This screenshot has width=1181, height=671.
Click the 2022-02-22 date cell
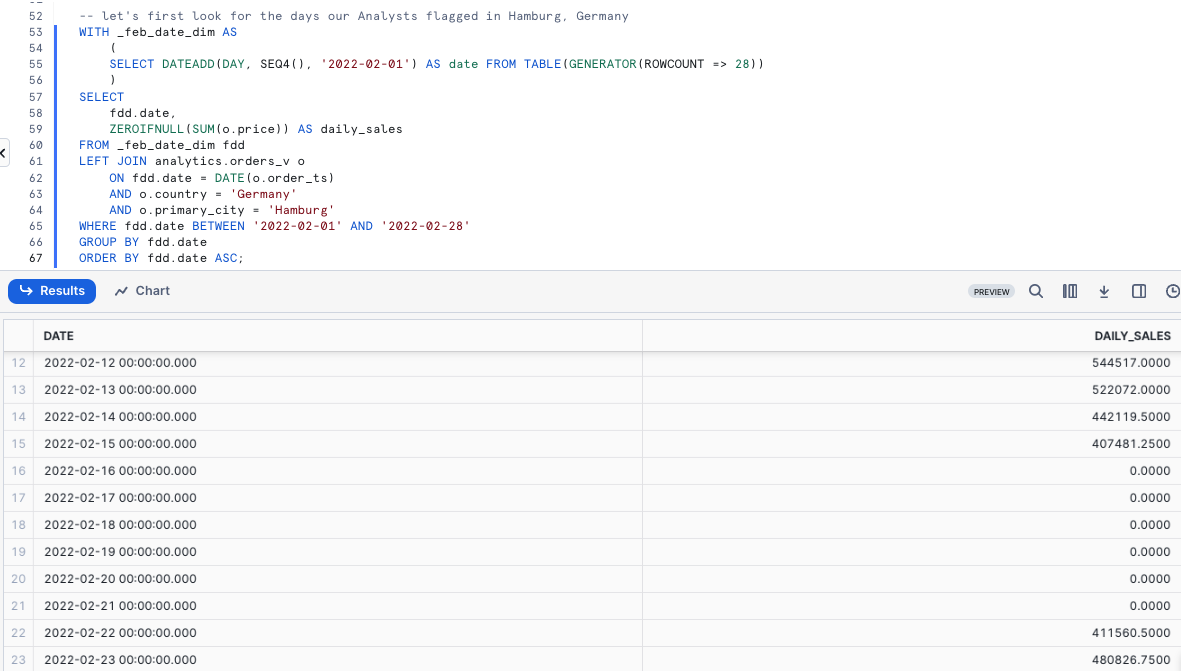coord(120,633)
